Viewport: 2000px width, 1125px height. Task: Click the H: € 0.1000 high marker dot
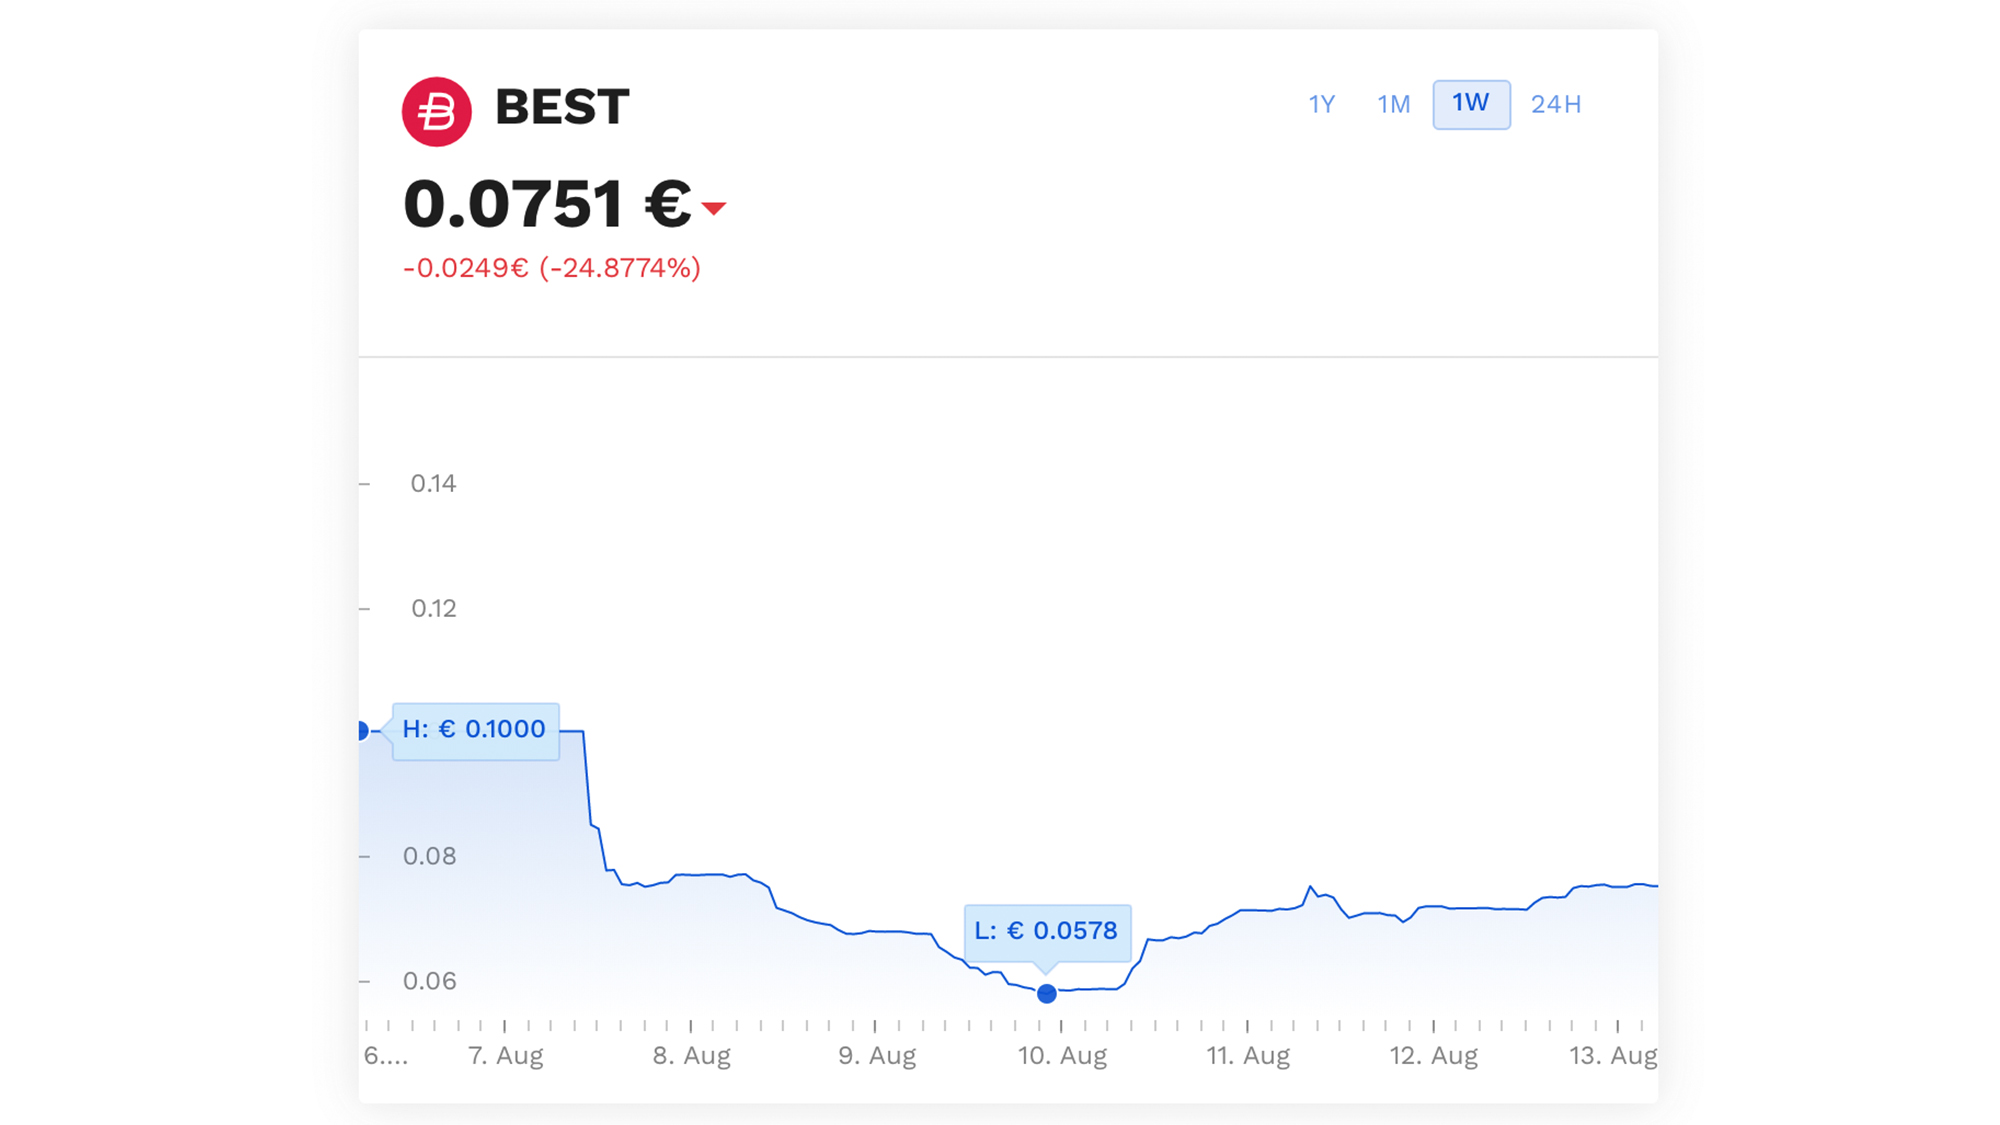pos(362,730)
